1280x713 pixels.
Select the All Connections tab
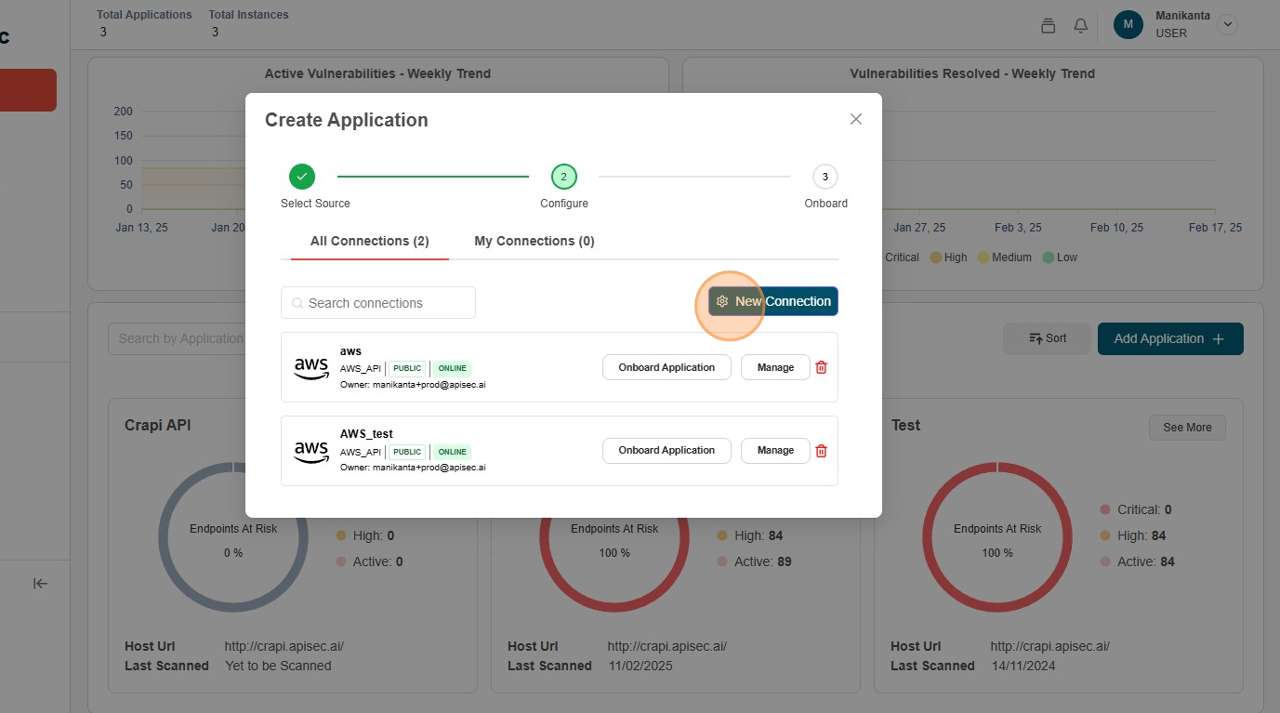[369, 241]
